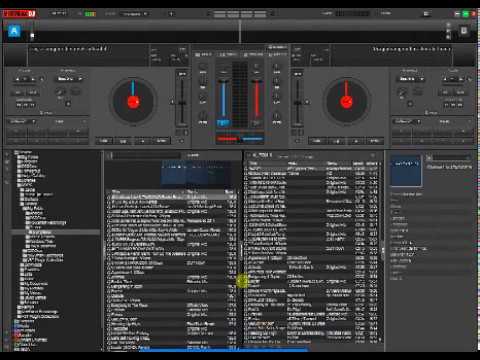
Task: Select the first track row in the song list
Action: 172,197
